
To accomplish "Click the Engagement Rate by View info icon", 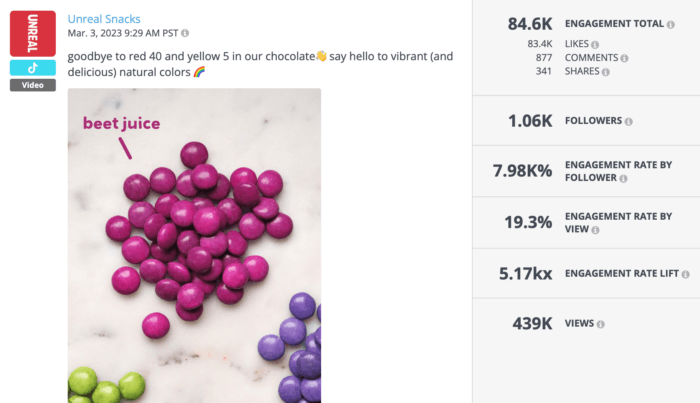I will 595,230.
